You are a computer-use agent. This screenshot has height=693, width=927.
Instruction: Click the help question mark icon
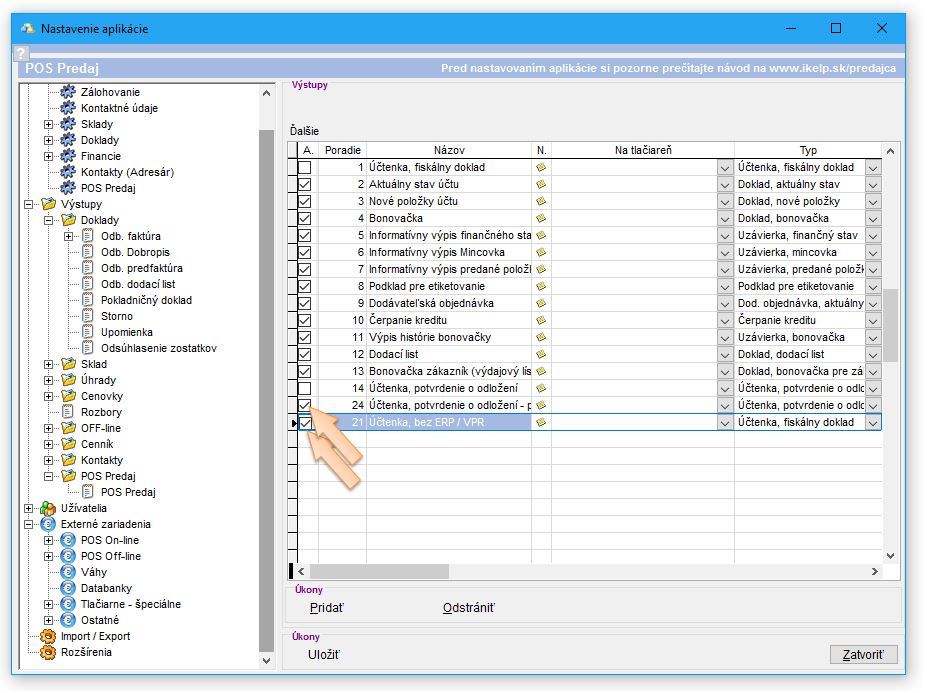tap(21, 53)
